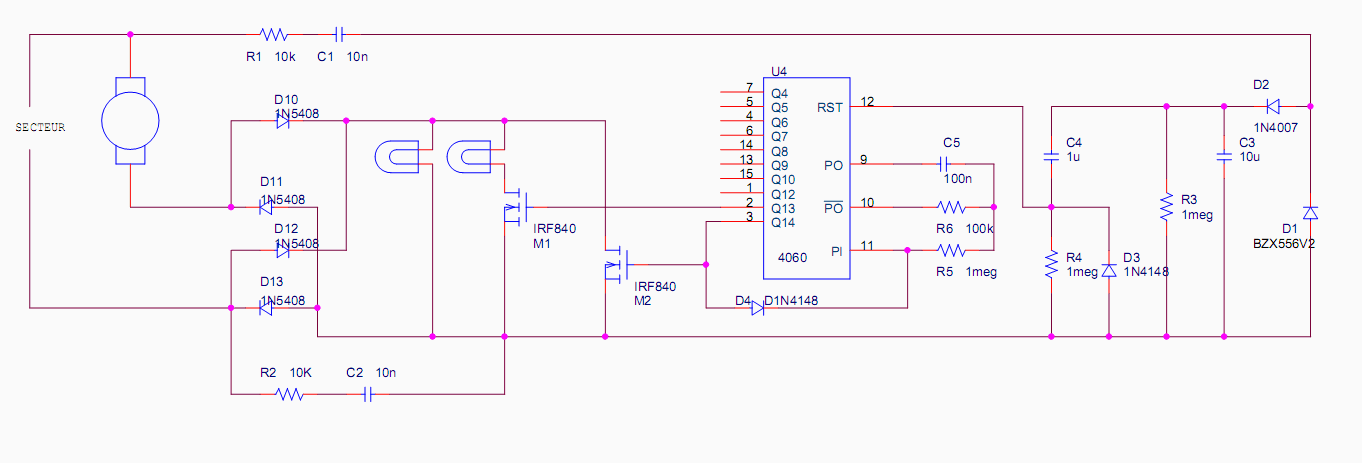1362x463 pixels.
Task: Select the C1 10n capacitor symbol
Action: (x=339, y=35)
